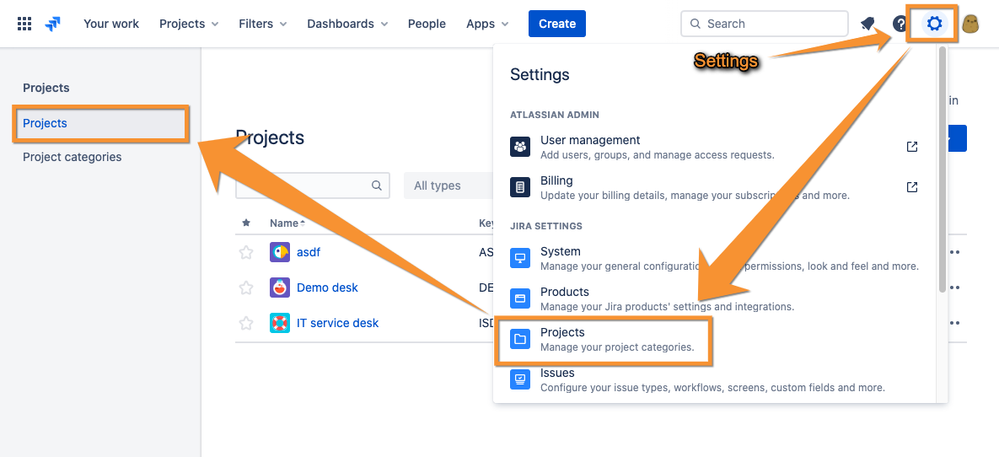Click the System settings monitor icon

520,258
